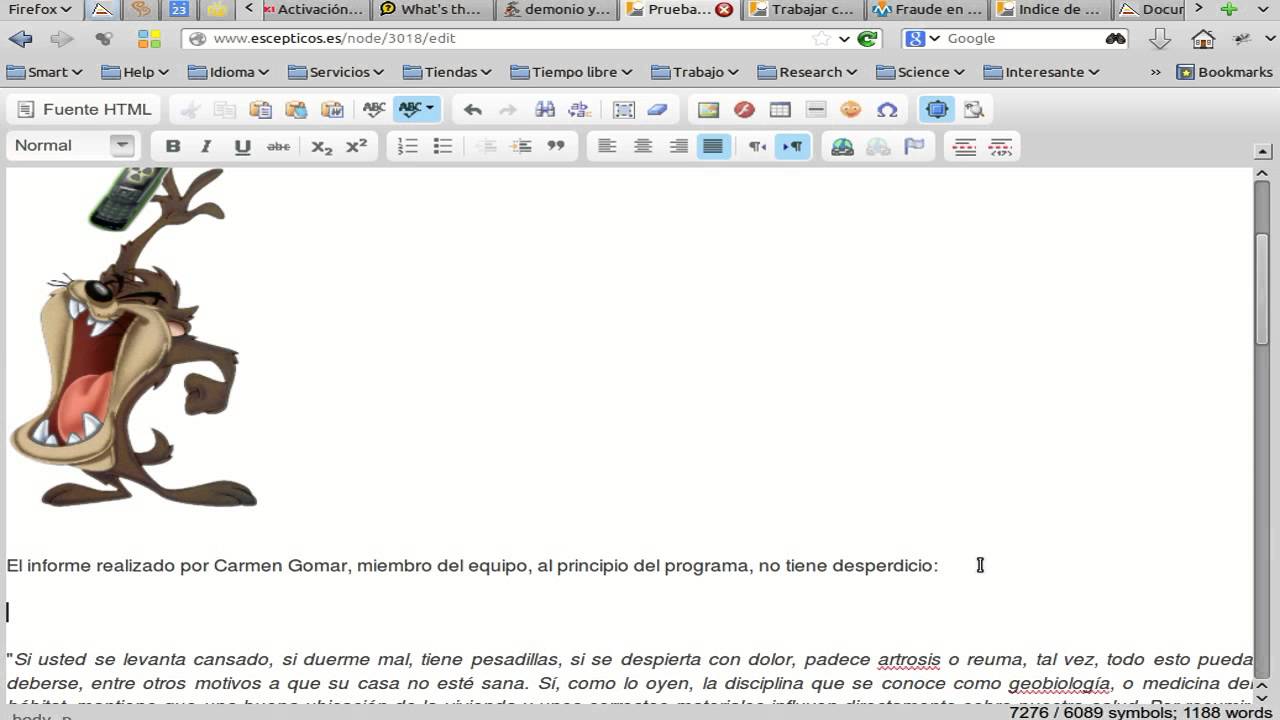Remove formatting with the eraser icon
Screen dimensions: 1280x720
657,109
